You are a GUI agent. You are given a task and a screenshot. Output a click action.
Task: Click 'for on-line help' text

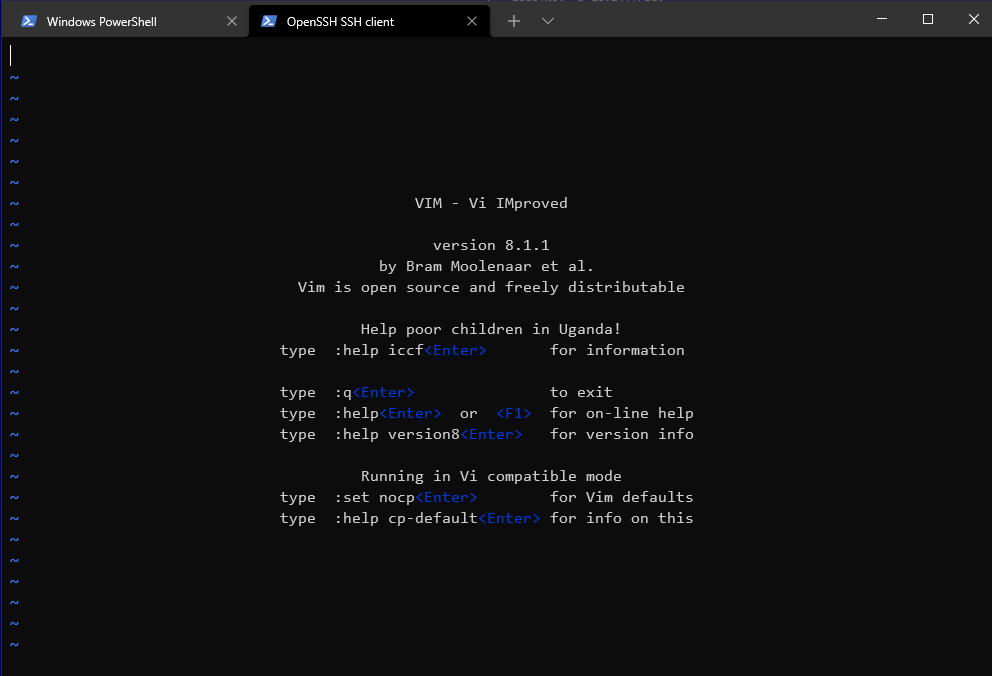click(x=622, y=413)
